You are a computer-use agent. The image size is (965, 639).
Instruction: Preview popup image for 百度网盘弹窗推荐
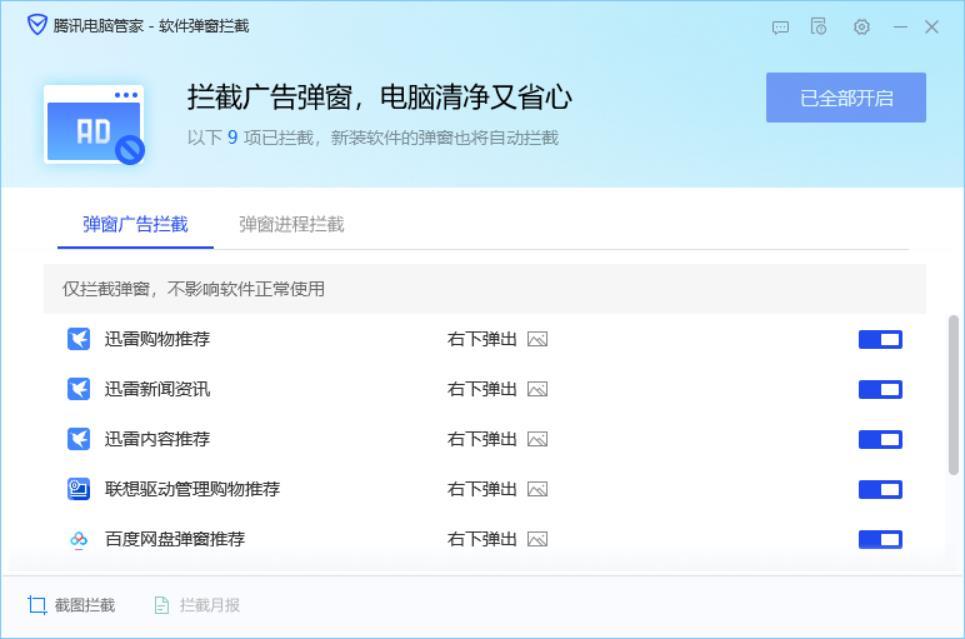point(537,539)
